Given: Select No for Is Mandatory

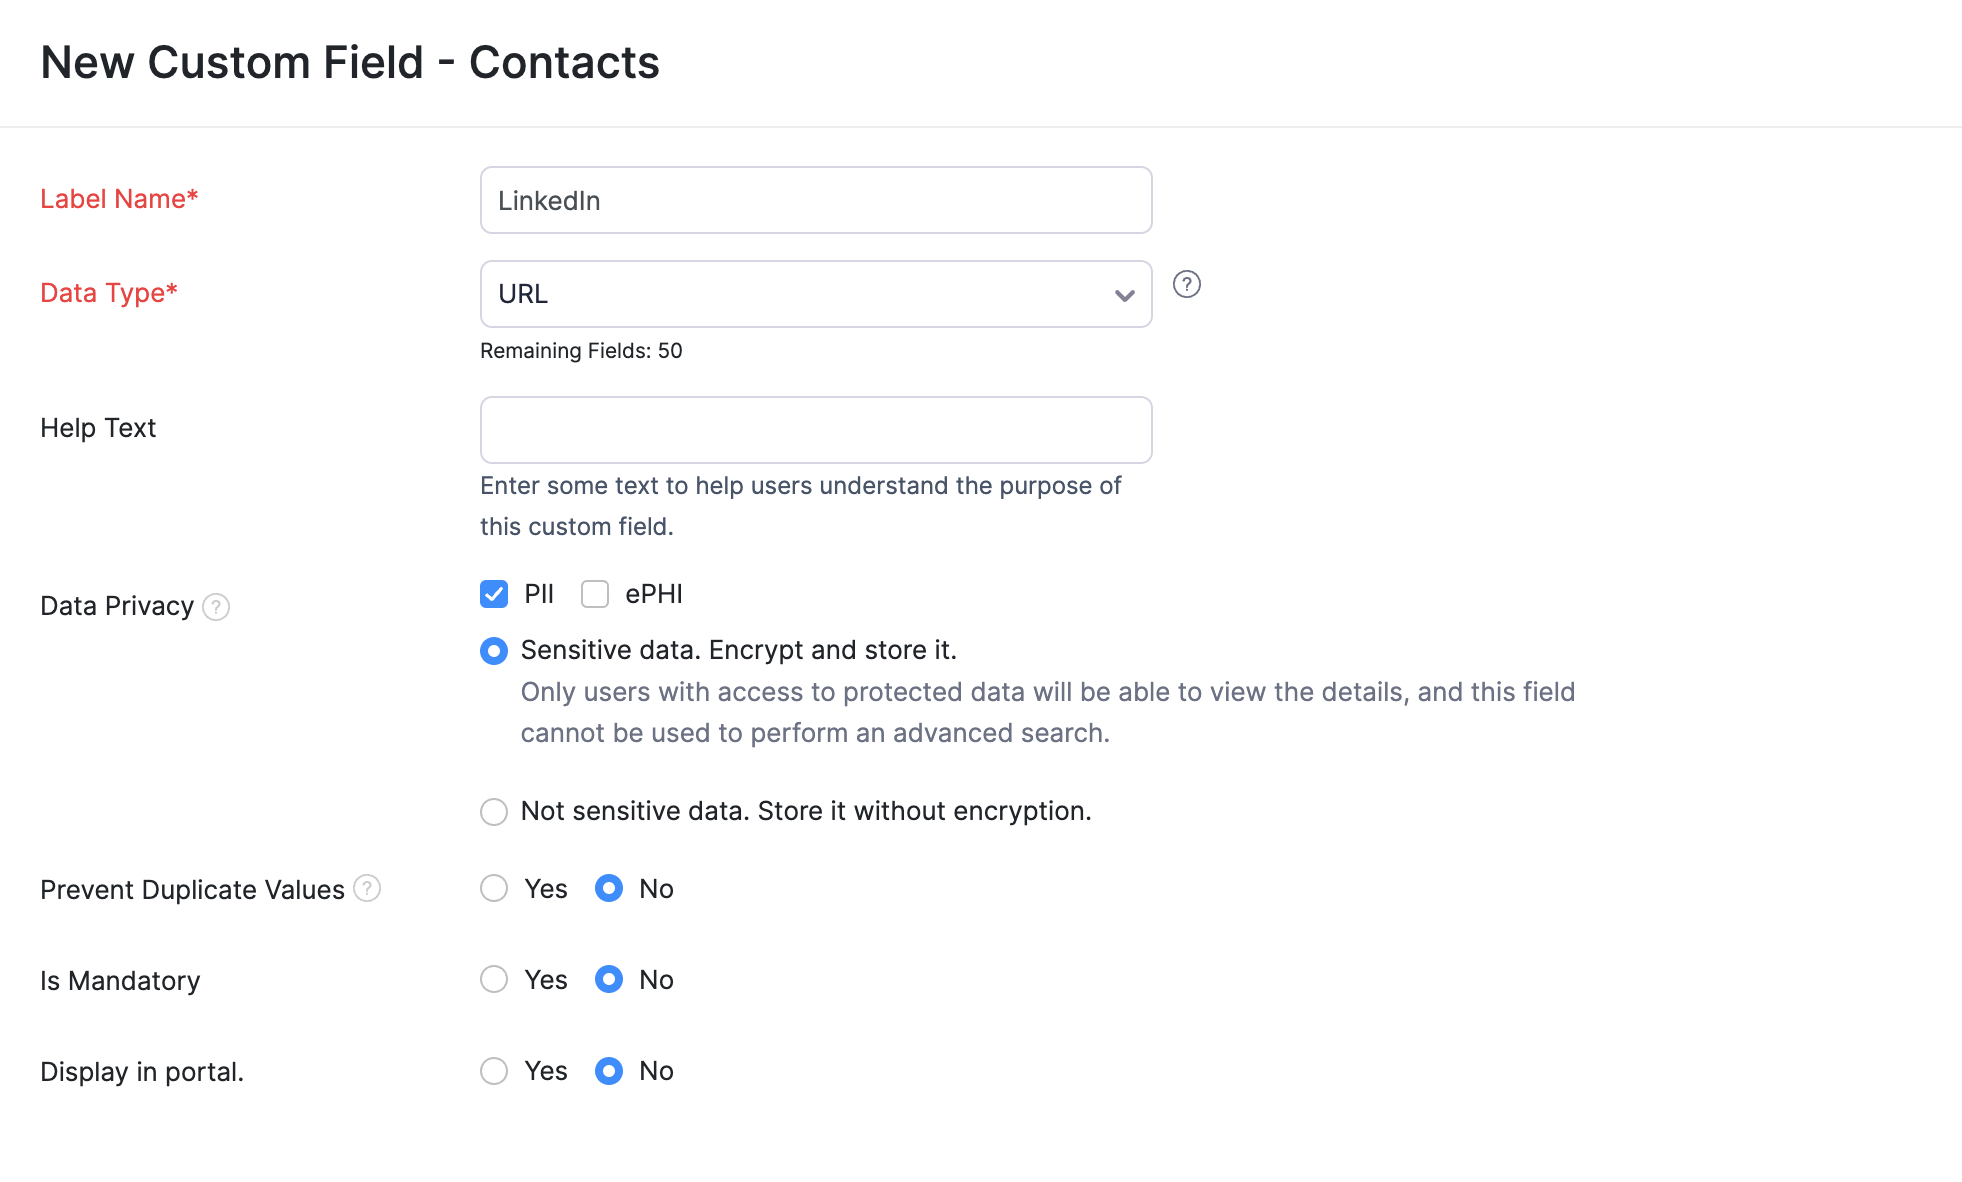Looking at the screenshot, I should [x=608, y=980].
